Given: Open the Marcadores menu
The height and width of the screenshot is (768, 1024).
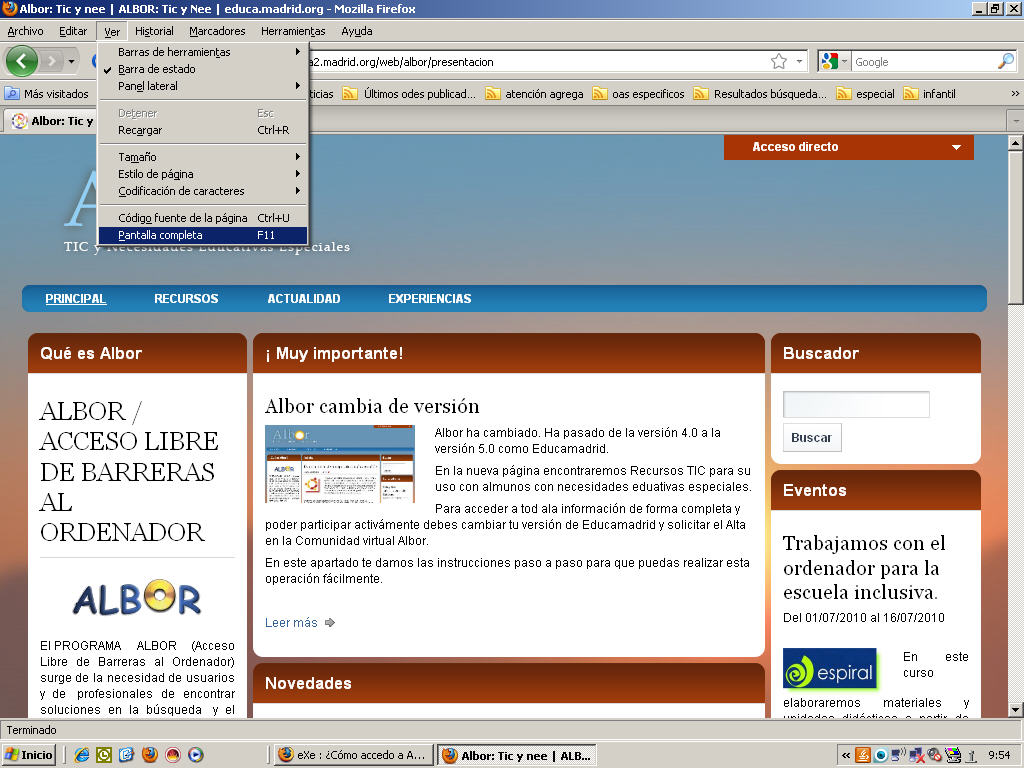Looking at the screenshot, I should click(217, 31).
